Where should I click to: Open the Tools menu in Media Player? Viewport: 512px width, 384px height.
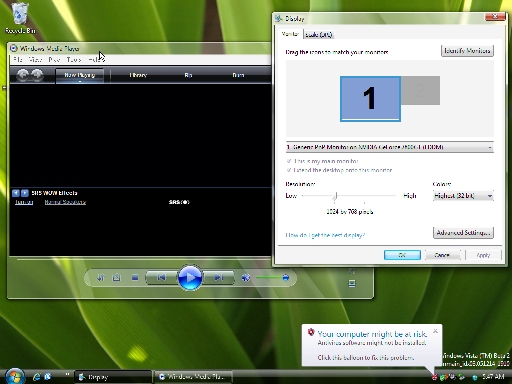pyautogui.click(x=74, y=60)
